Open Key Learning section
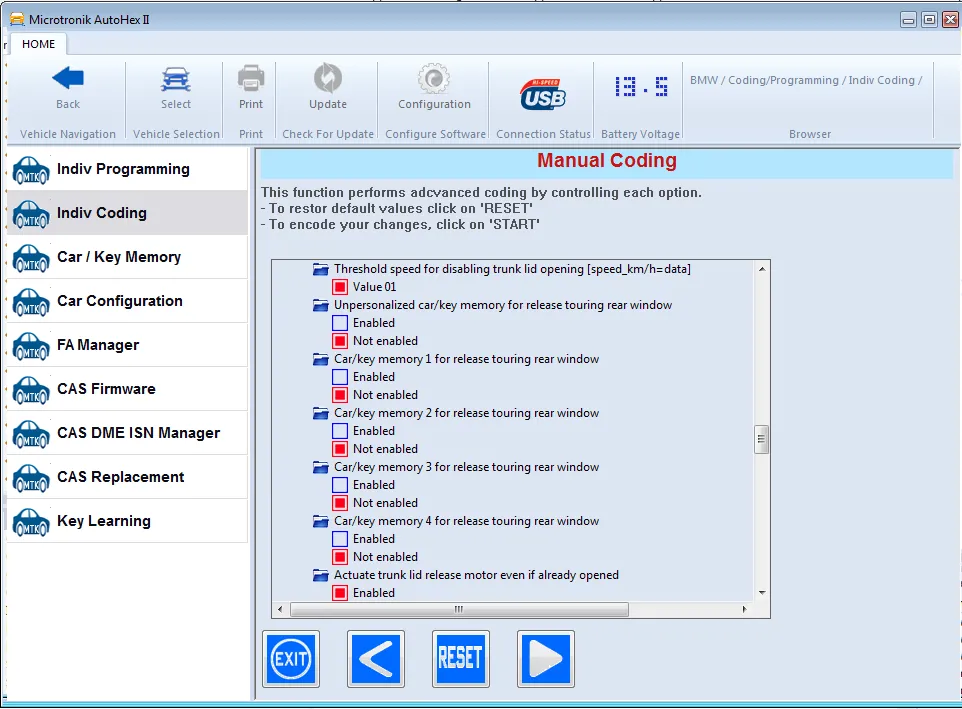Screen dimensions: 962x709 pyautogui.click(x=127, y=522)
